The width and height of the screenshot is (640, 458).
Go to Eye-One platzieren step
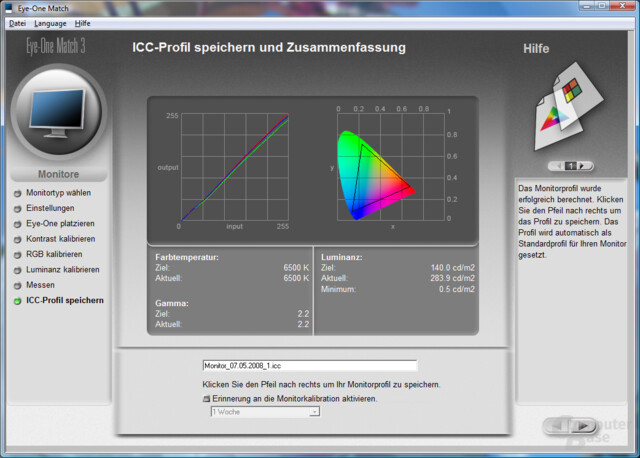pyautogui.click(x=60, y=223)
